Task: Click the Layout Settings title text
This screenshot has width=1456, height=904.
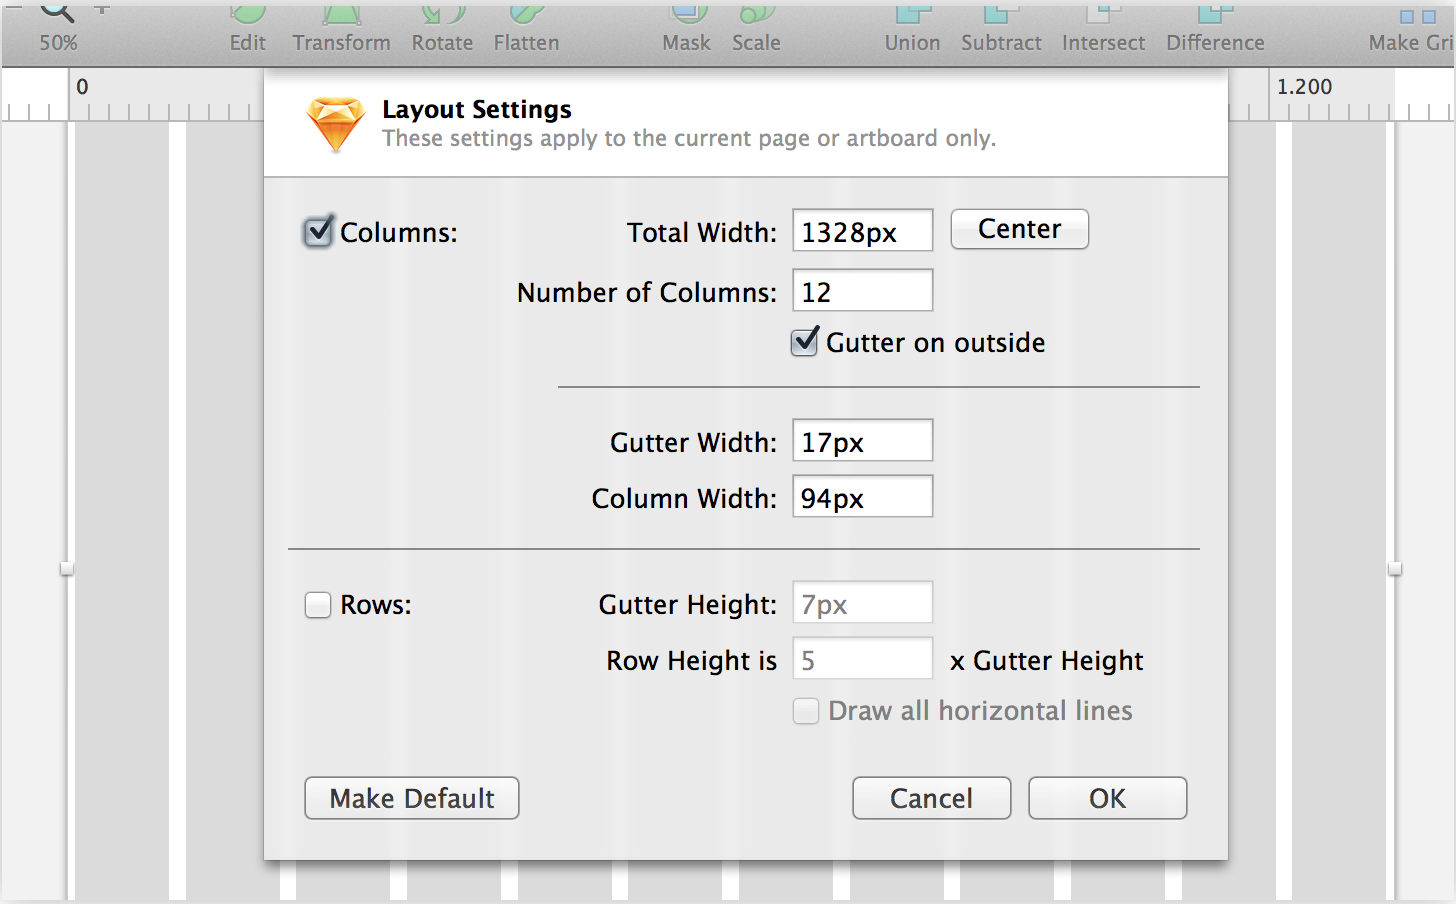Action: (477, 109)
